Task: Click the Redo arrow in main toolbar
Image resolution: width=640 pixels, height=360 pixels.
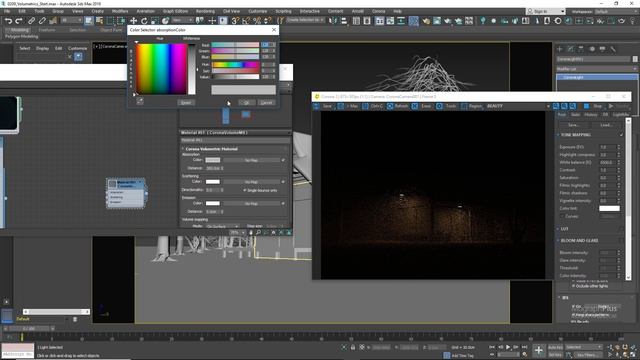Action: click(x=19, y=20)
